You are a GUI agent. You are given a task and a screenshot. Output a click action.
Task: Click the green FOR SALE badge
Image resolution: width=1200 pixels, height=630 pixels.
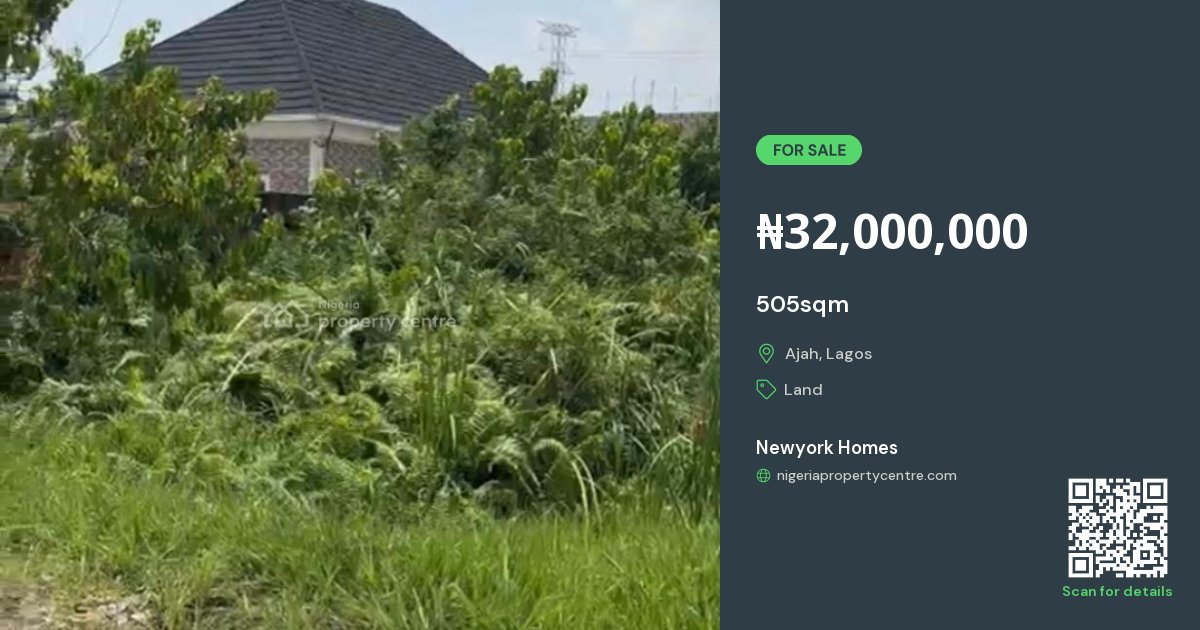point(809,150)
